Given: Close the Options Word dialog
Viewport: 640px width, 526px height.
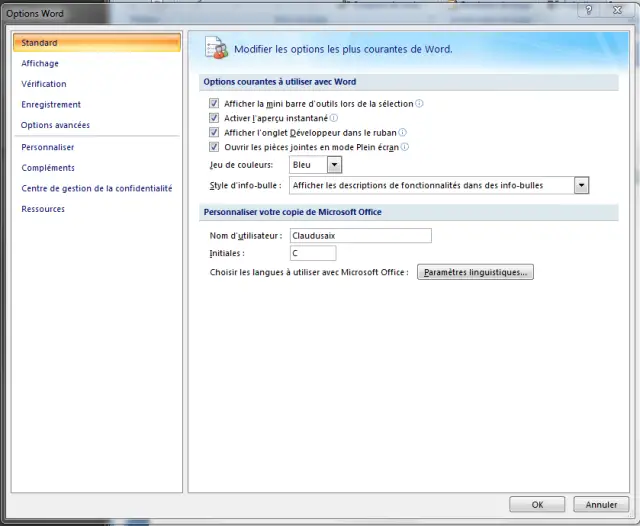Looking at the screenshot, I should [x=617, y=10].
